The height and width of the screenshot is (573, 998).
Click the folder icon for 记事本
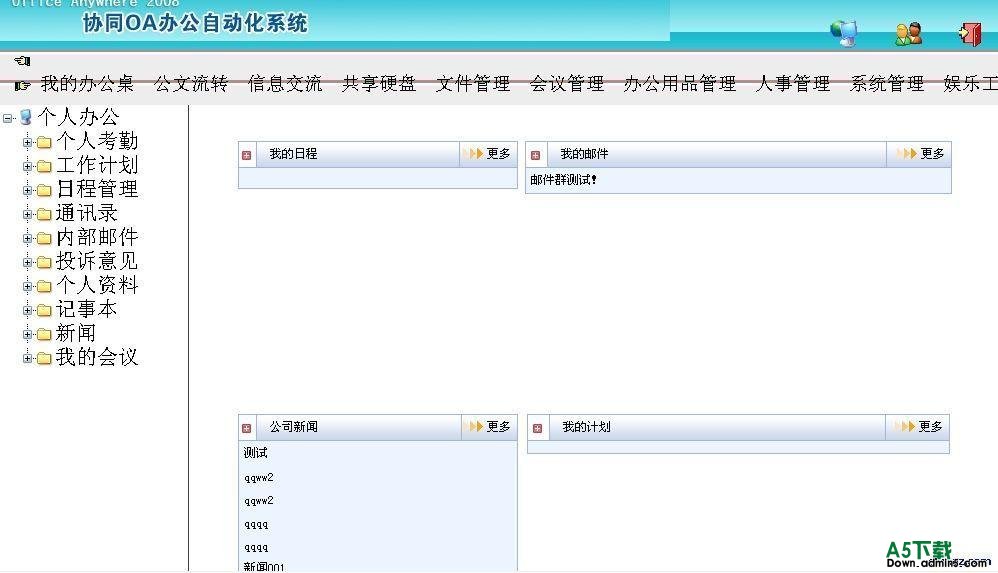pos(44,311)
